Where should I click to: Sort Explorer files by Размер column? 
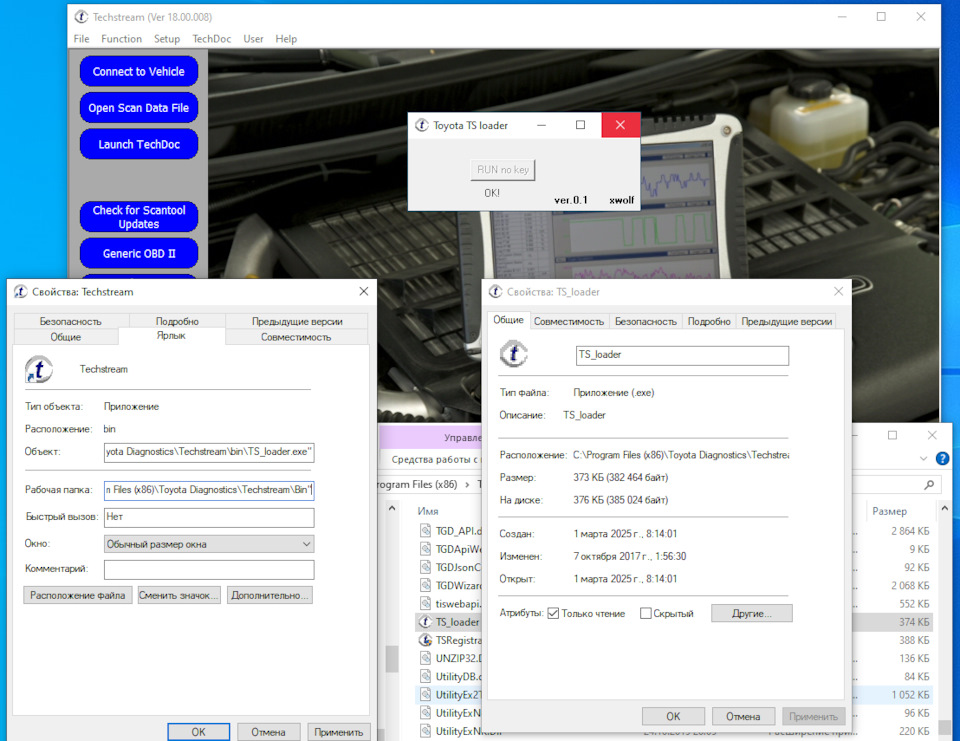889,511
